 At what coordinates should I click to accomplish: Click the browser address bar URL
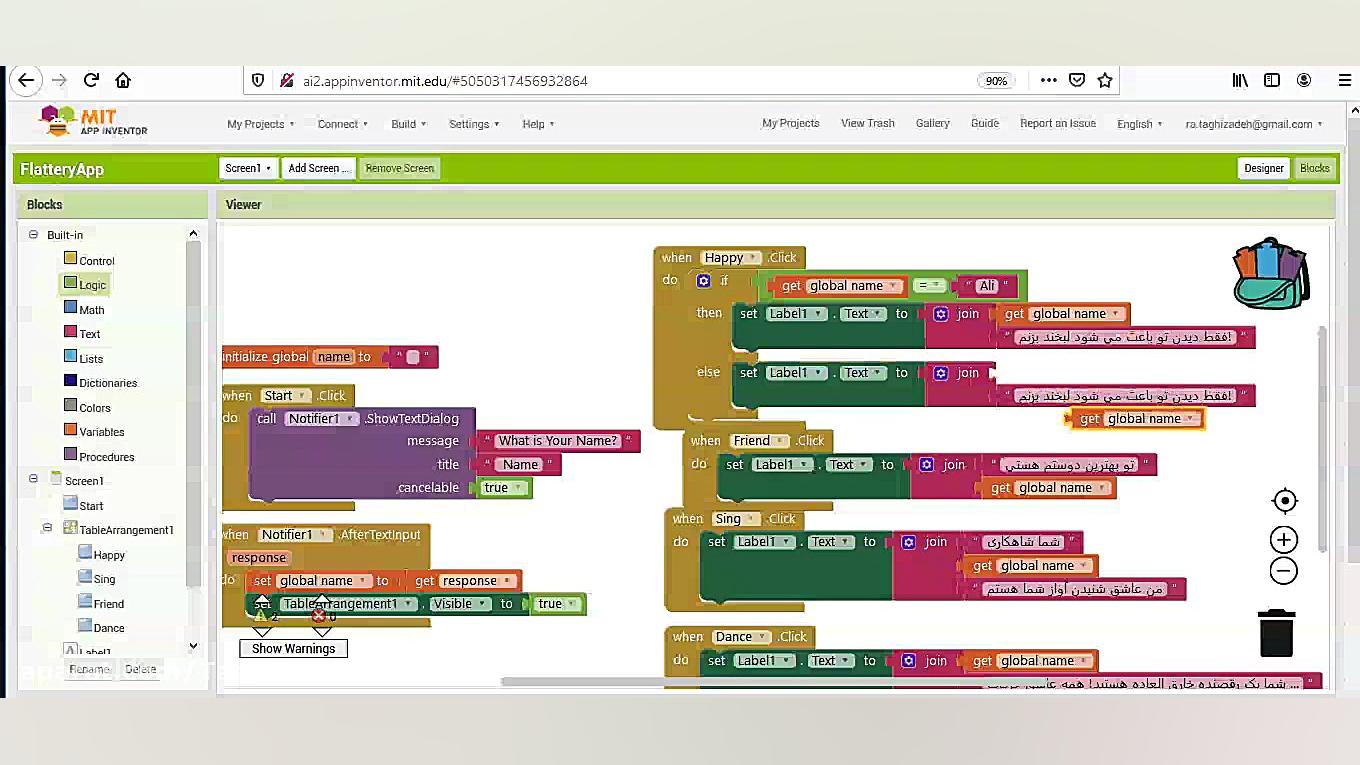[445, 81]
